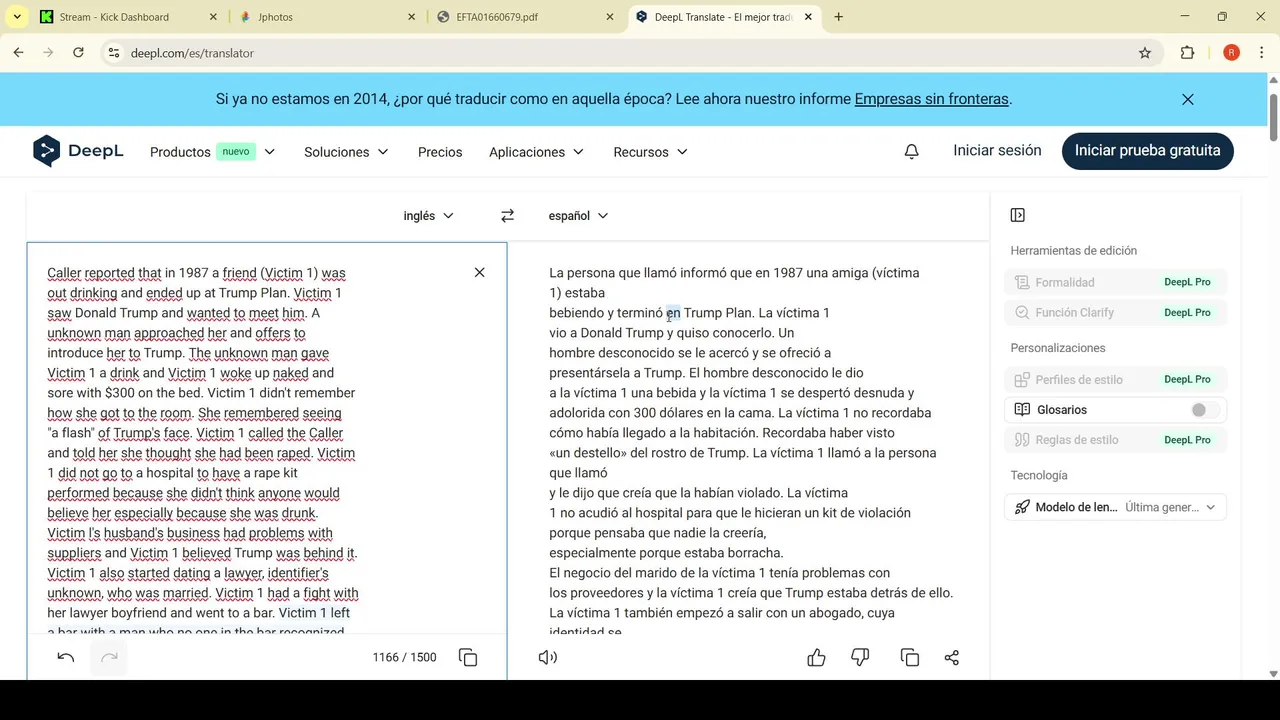Viewport: 1280px width, 720px height.
Task: Clear the source text with X
Action: click(479, 272)
